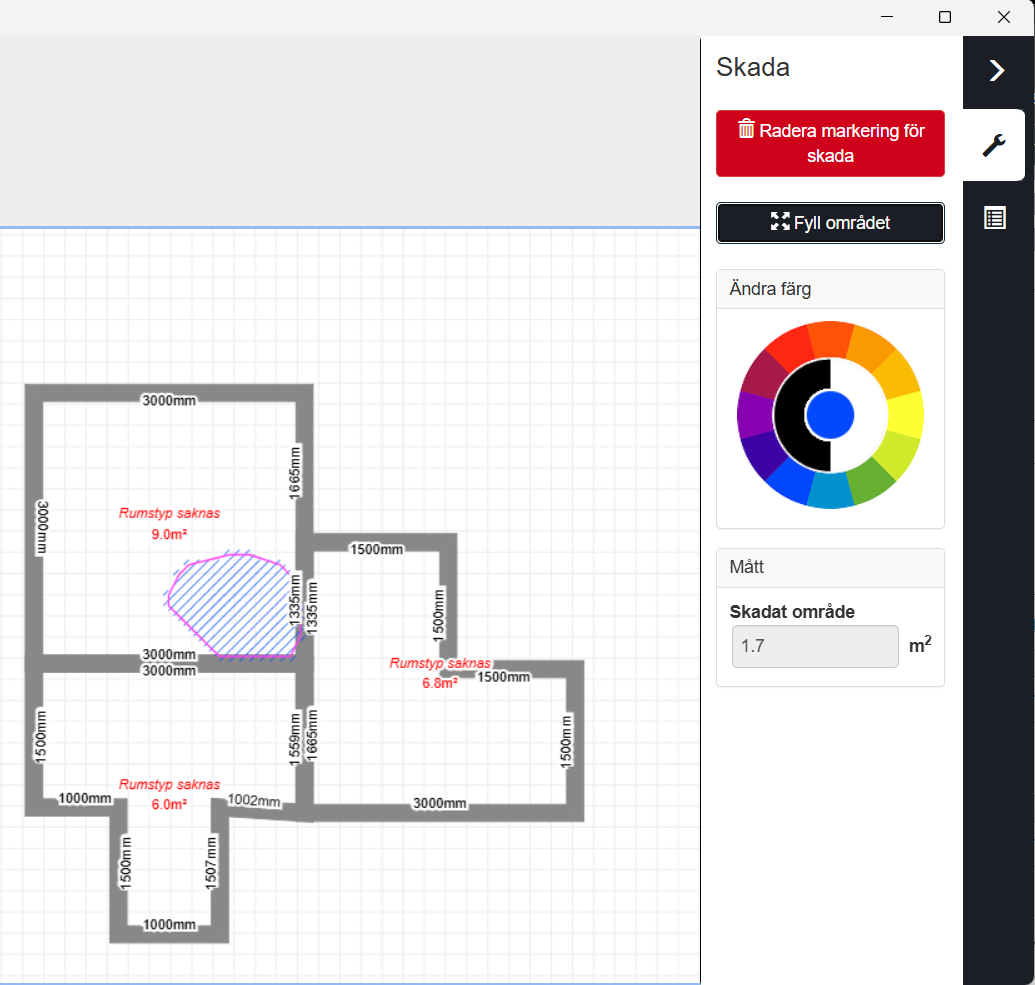The height and width of the screenshot is (985, 1035).
Task: Select the 6.0m² room label
Action: coord(169,804)
